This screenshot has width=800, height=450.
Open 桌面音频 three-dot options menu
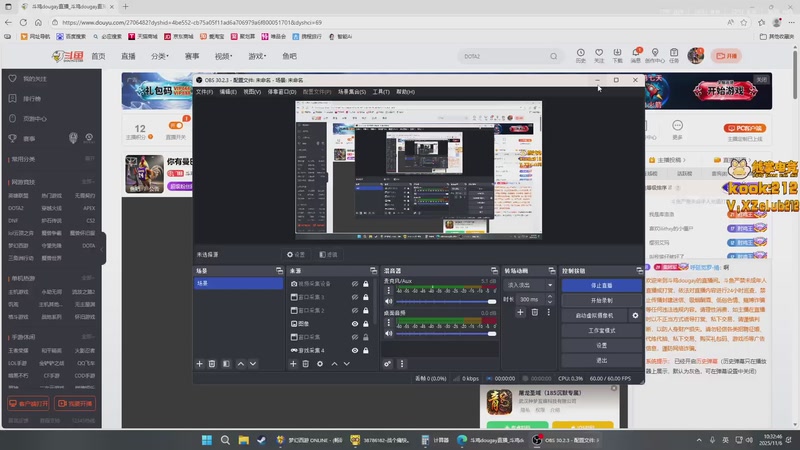(x=389, y=322)
